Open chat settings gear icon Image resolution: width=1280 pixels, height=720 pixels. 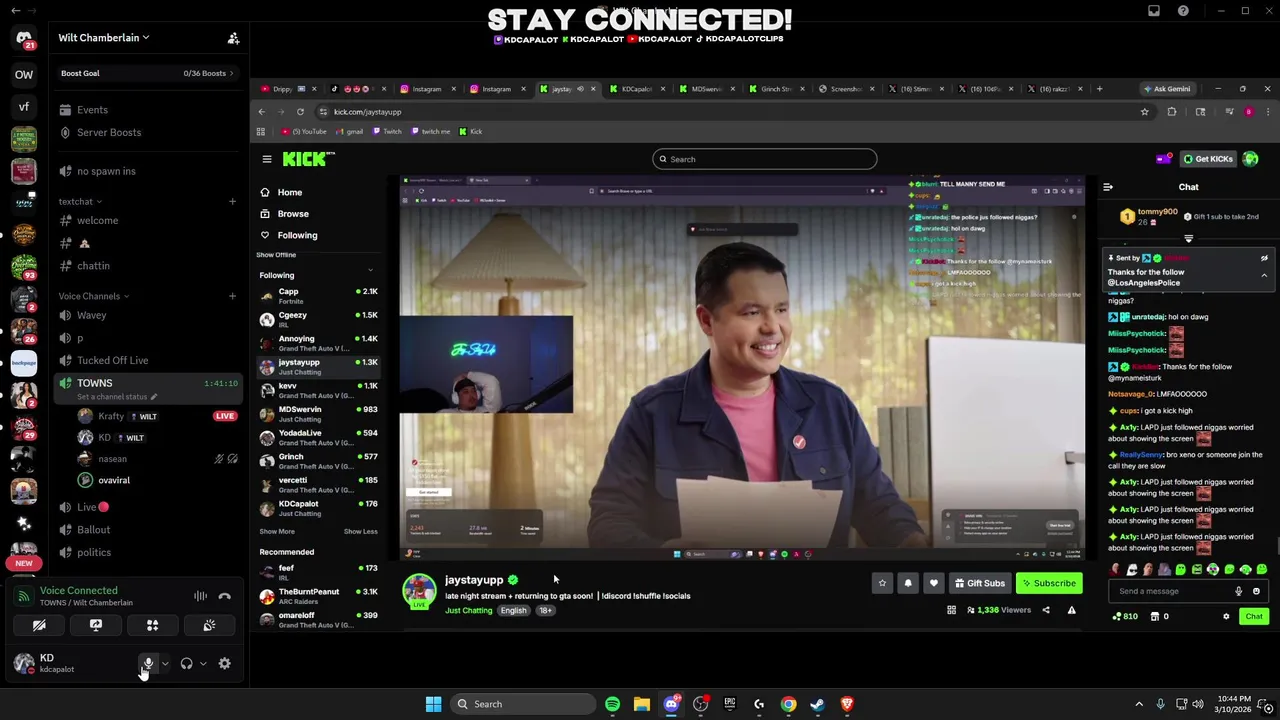point(1226,617)
